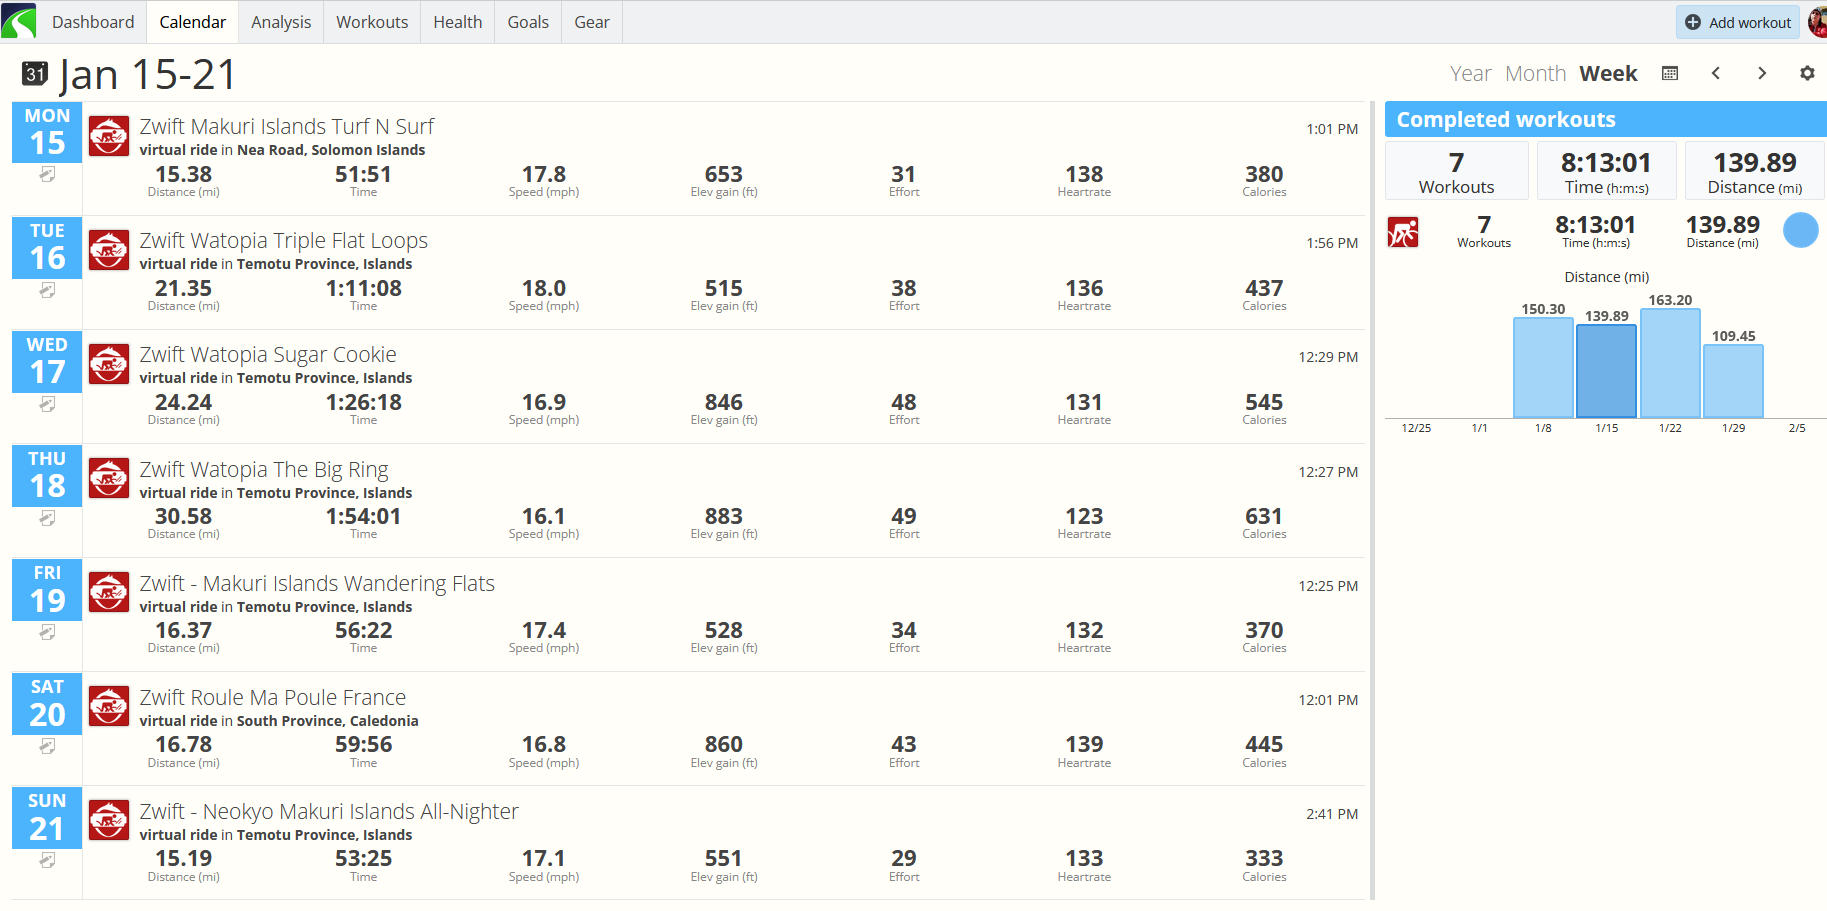Open calendar settings gear
Image resolution: width=1827 pixels, height=911 pixels.
(x=1807, y=73)
